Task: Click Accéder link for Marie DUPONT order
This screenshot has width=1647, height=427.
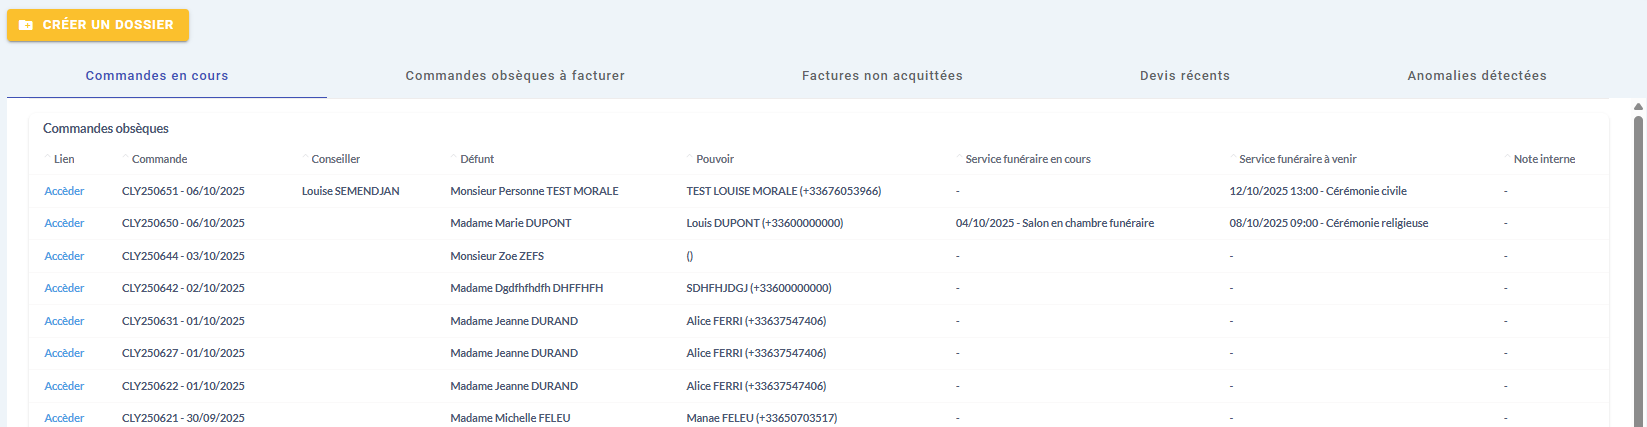Action: point(64,223)
